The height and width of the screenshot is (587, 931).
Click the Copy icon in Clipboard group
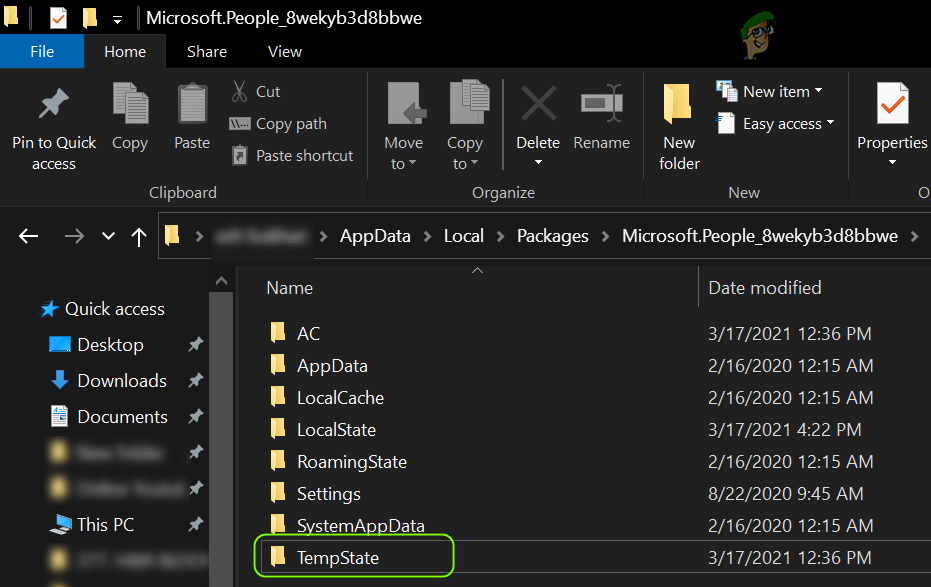pyautogui.click(x=130, y=104)
